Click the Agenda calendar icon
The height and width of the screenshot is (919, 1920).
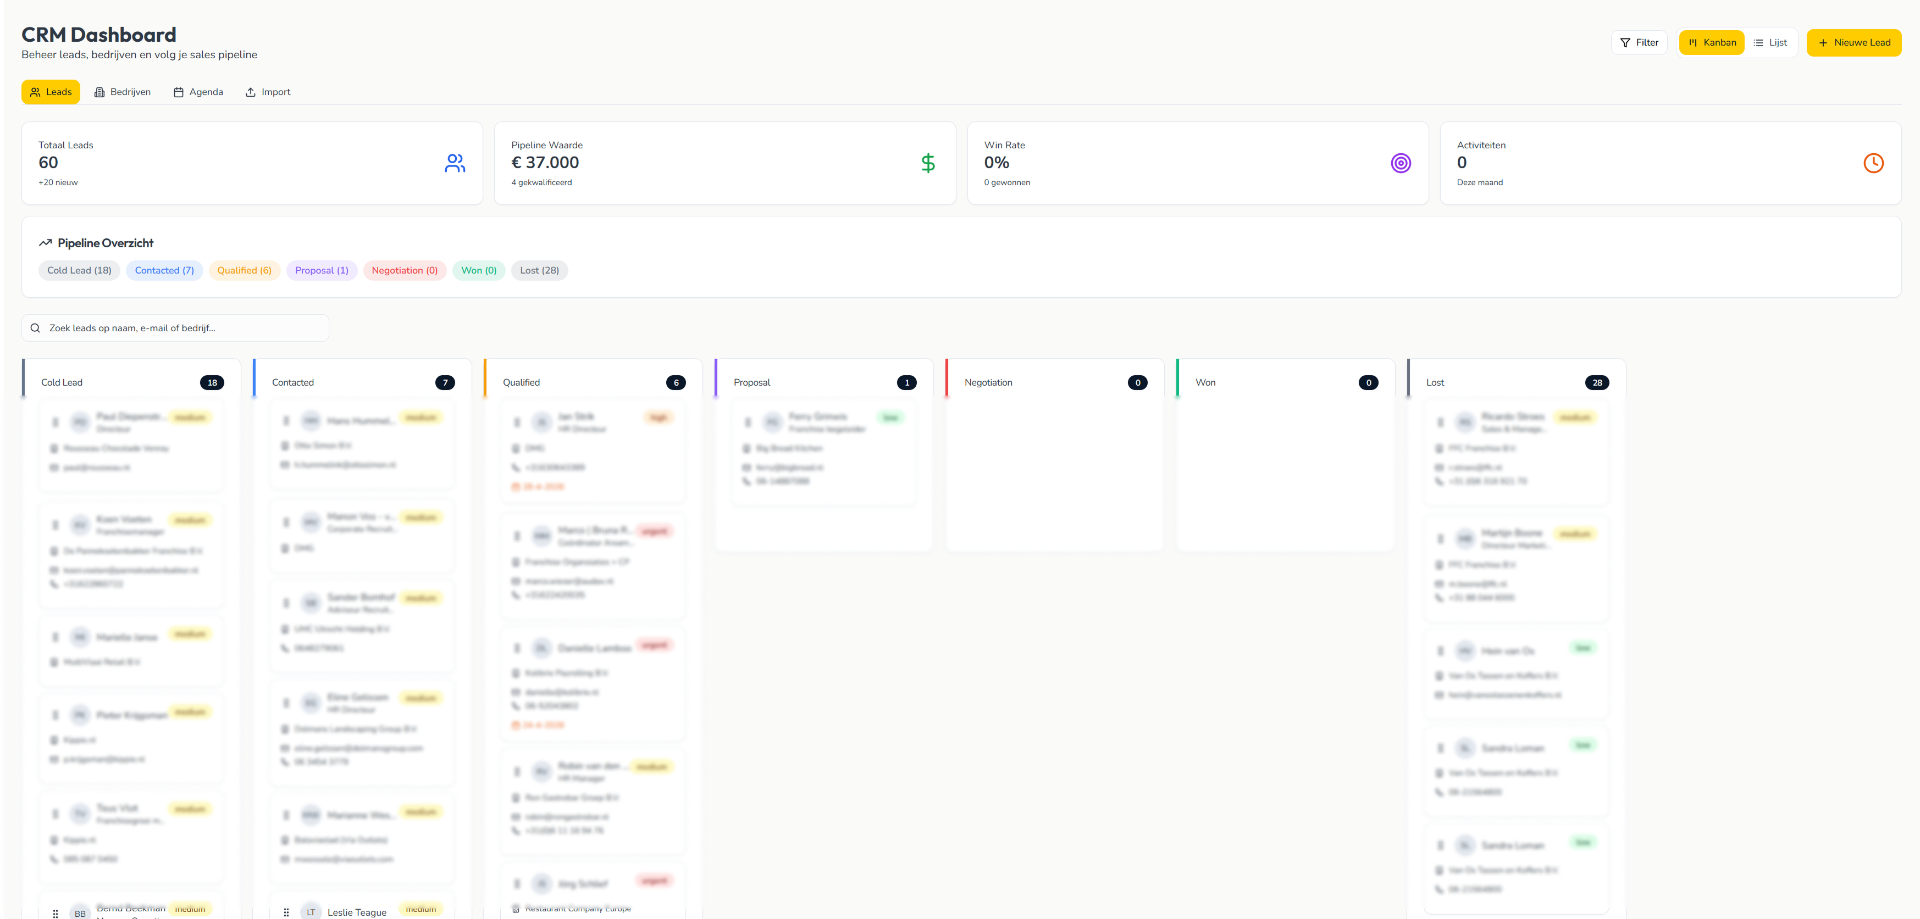pyautogui.click(x=178, y=92)
